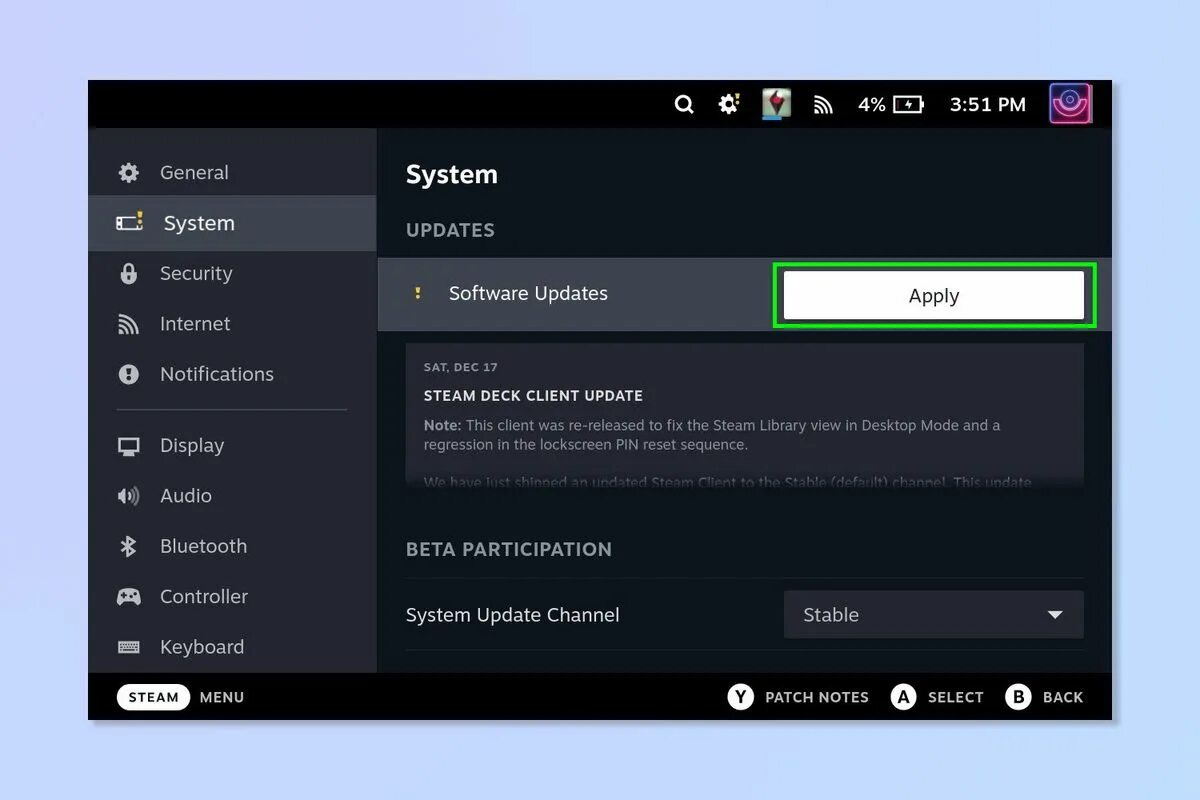Apply the pending software update
Viewport: 1200px width, 800px height.
(x=934, y=295)
